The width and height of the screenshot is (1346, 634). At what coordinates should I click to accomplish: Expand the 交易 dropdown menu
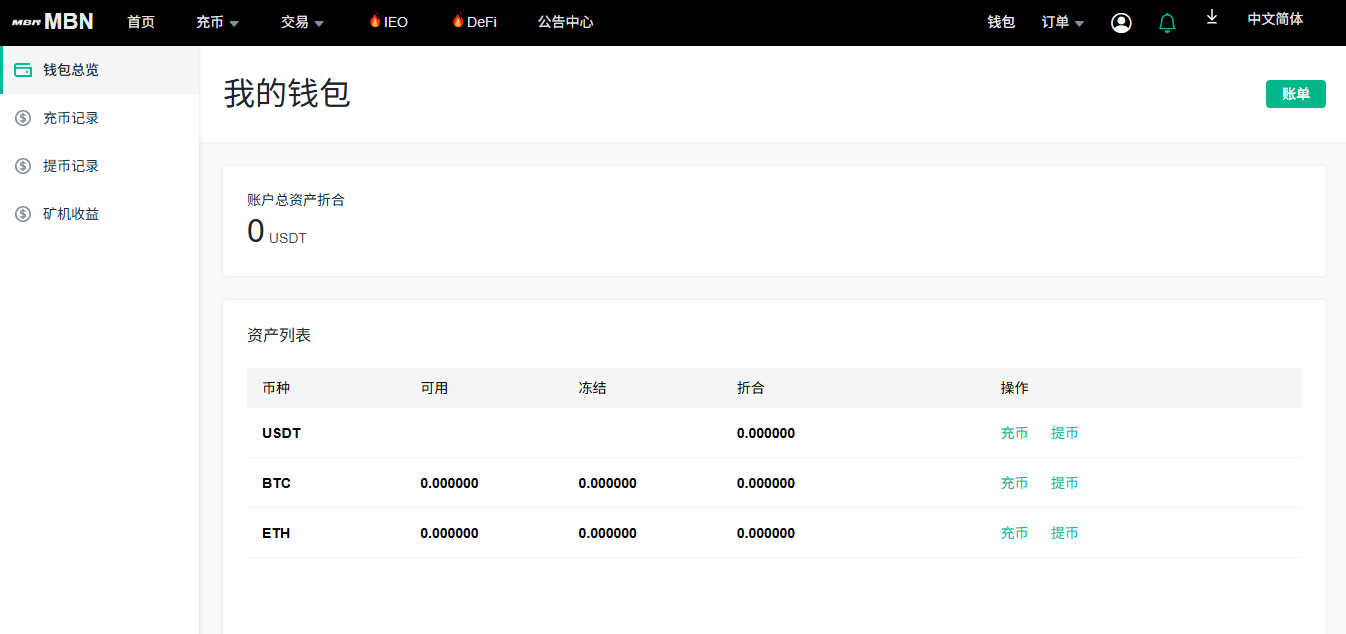302,22
